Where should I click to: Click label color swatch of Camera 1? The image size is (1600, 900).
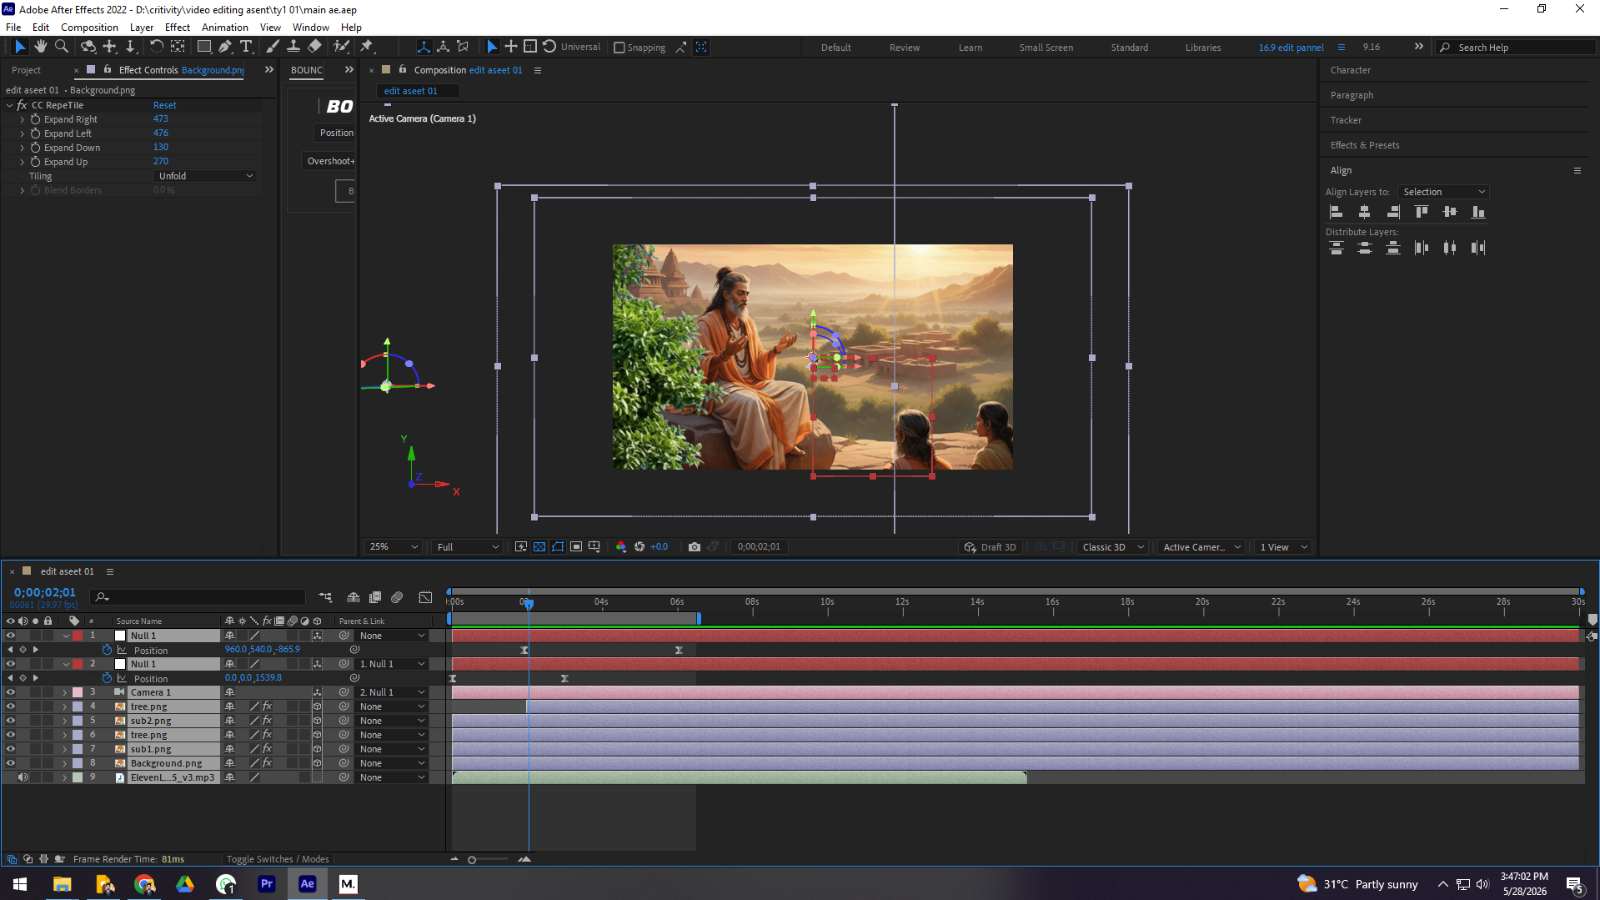coord(77,692)
